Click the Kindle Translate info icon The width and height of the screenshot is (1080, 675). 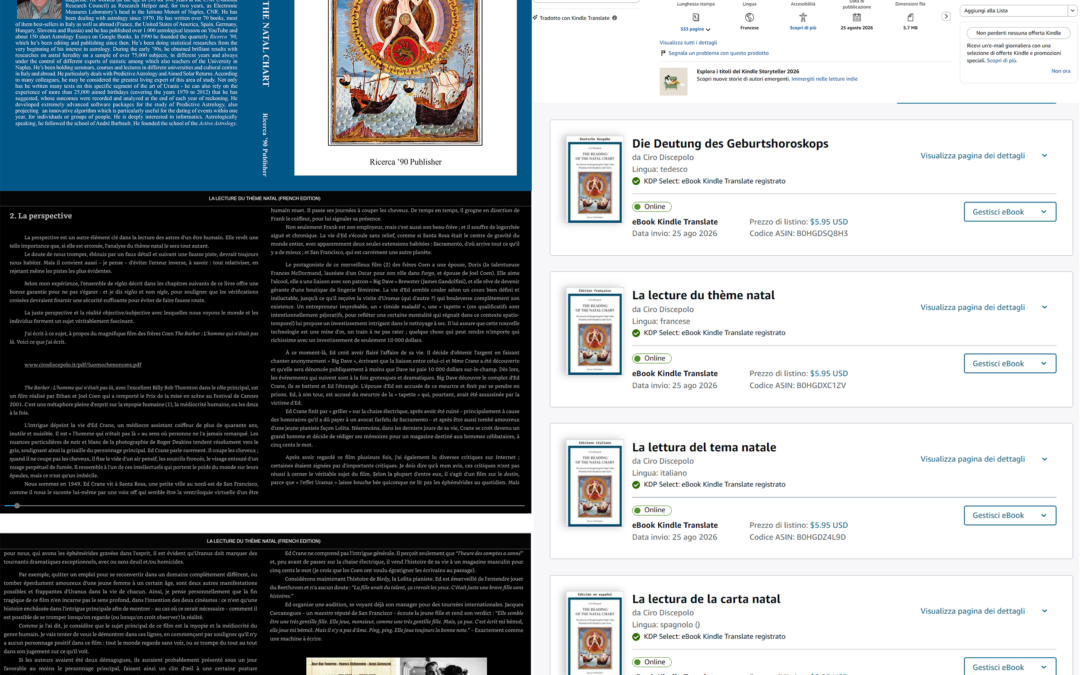tap(614, 18)
